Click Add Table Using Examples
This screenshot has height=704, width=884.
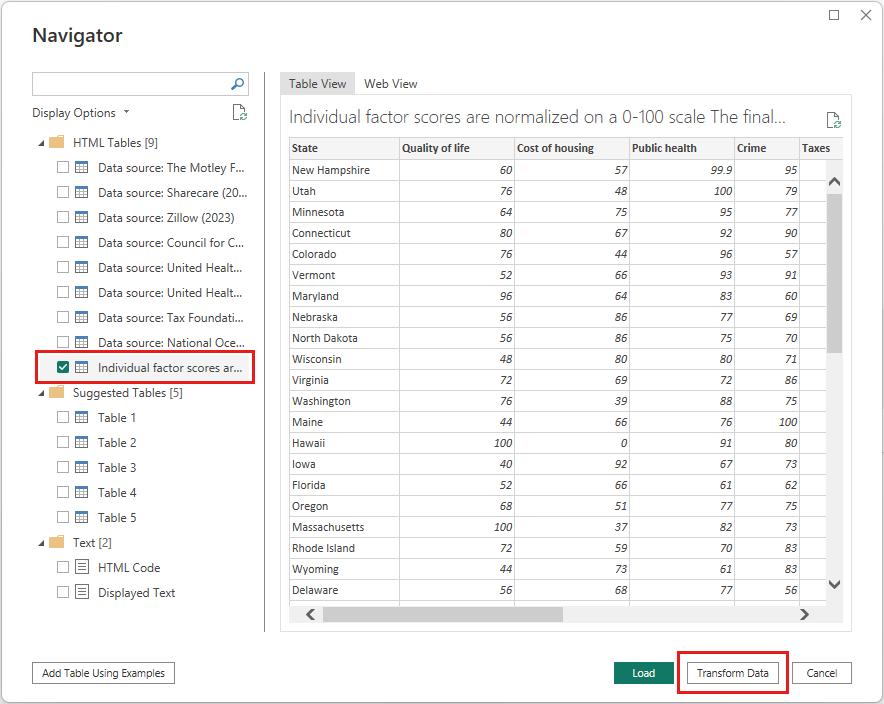(102, 673)
